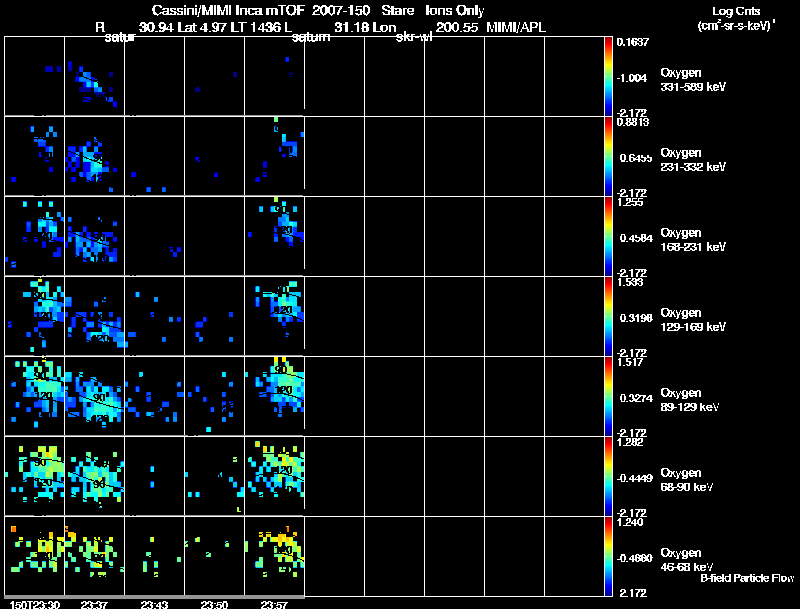Click the 'skr-wl' label above the panels
The width and height of the screenshot is (800, 609).
click(x=414, y=37)
